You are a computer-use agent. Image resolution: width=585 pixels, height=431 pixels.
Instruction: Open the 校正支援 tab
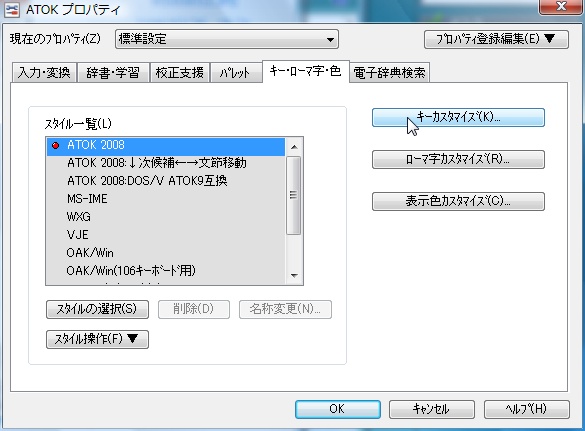180,72
